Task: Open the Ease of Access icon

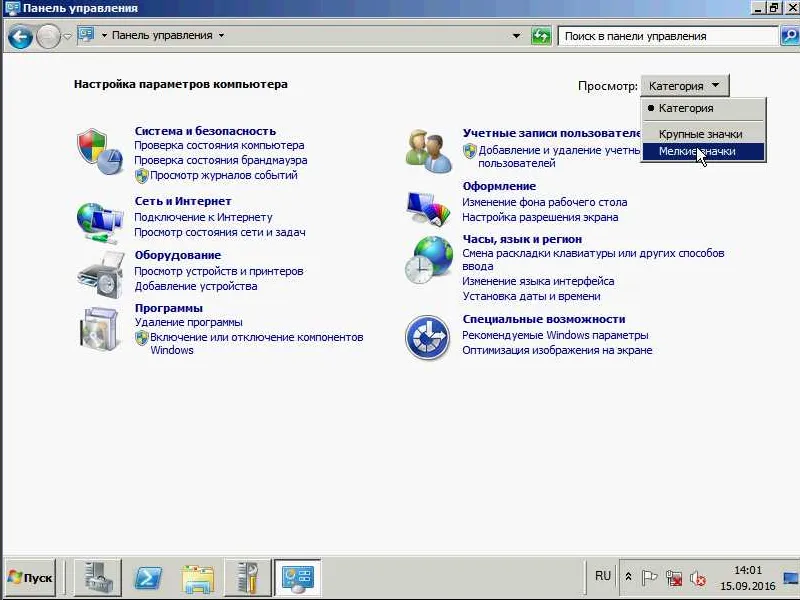Action: tap(428, 337)
